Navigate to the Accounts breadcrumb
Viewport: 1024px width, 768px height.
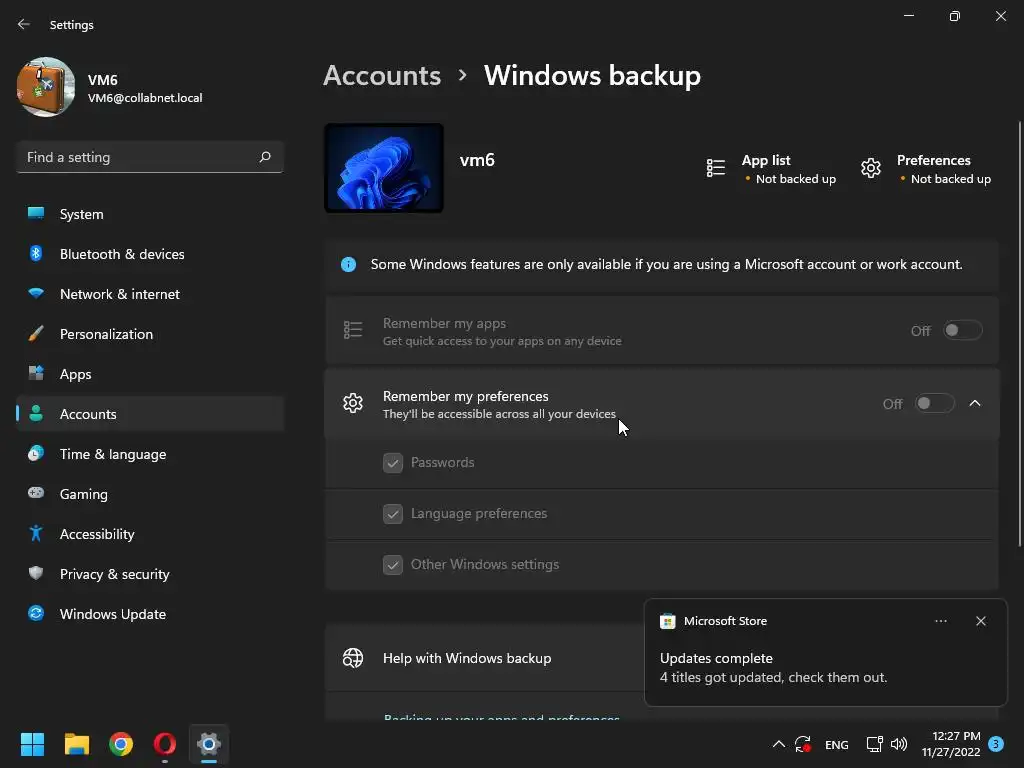[x=382, y=76]
